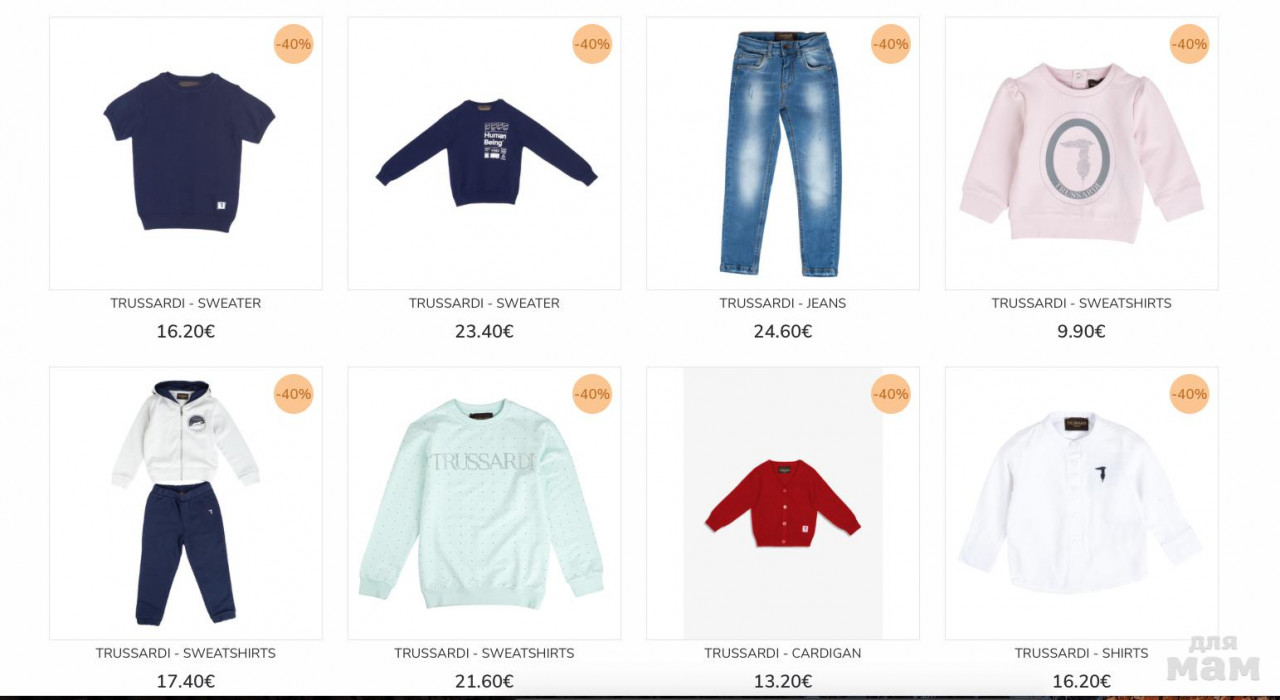Image resolution: width=1280 pixels, height=700 pixels.
Task: Open the blue faded jeans product image
Action: click(783, 153)
